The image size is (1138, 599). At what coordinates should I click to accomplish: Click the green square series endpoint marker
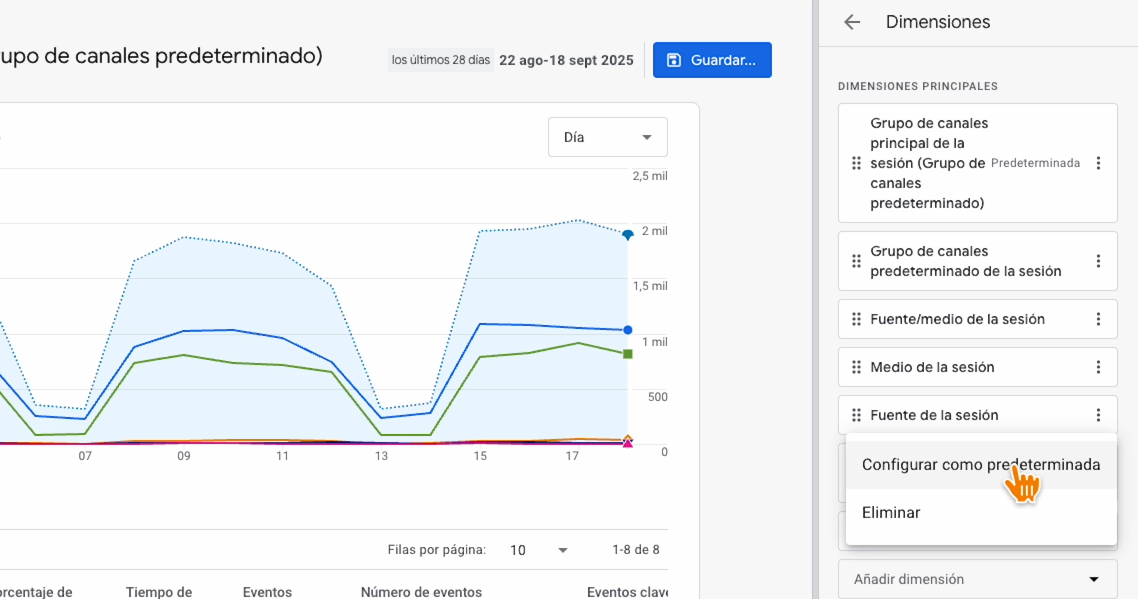point(627,354)
